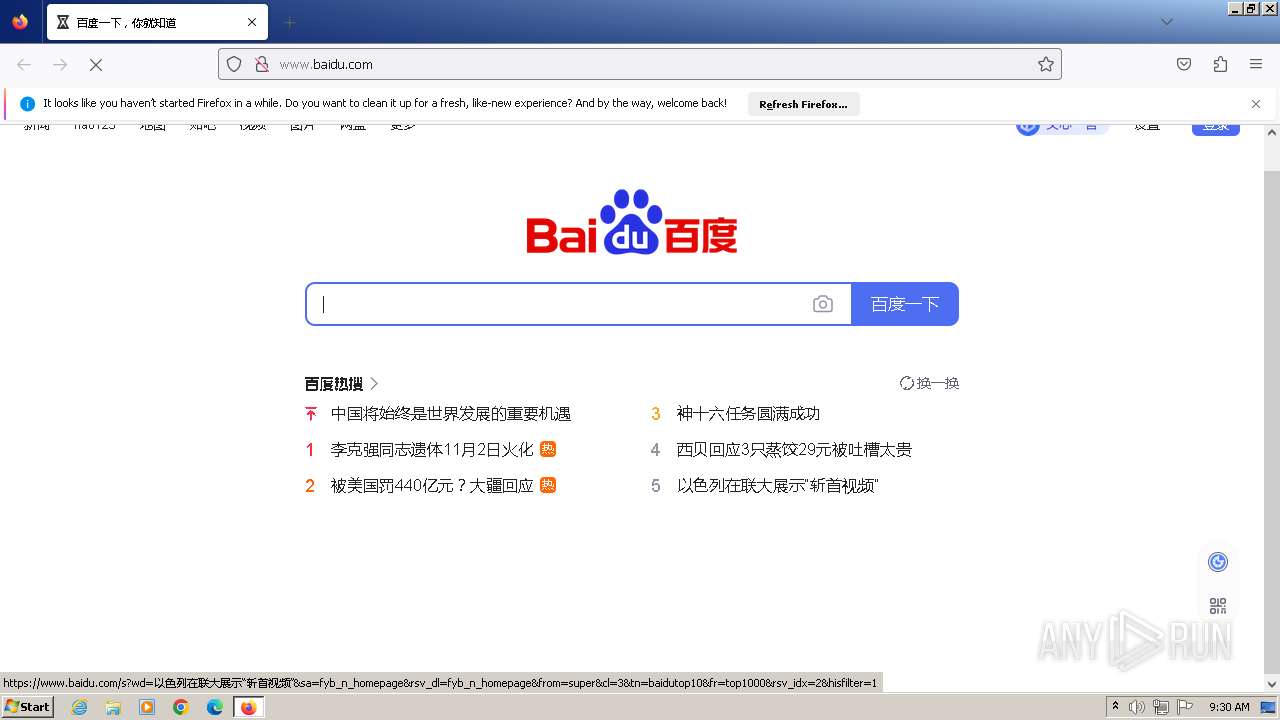Image resolution: width=1280 pixels, height=720 pixels.
Task: Click the volume speaker tray icon
Action: click(1137, 707)
